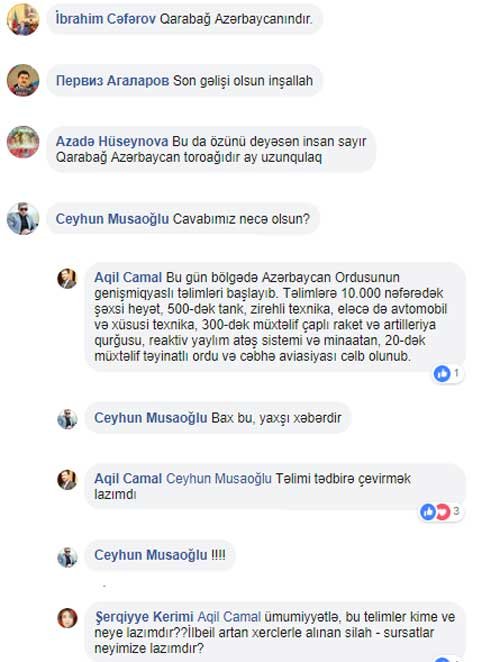
Task: Click Ceyhun Musaoğlu's name on the "!!!!" reply
Action: click(x=151, y=555)
